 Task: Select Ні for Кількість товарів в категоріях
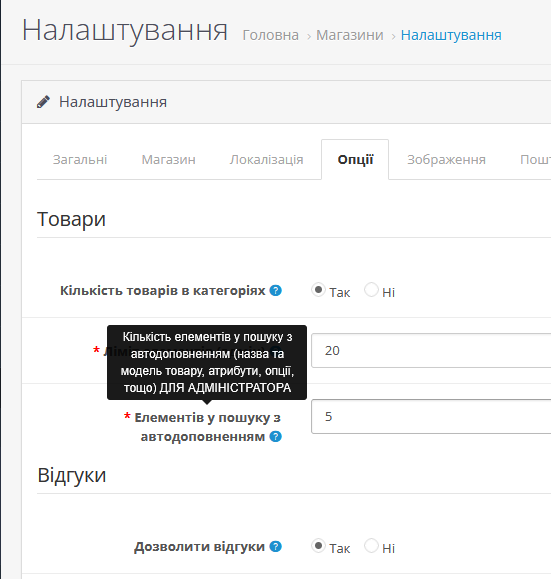click(x=371, y=290)
